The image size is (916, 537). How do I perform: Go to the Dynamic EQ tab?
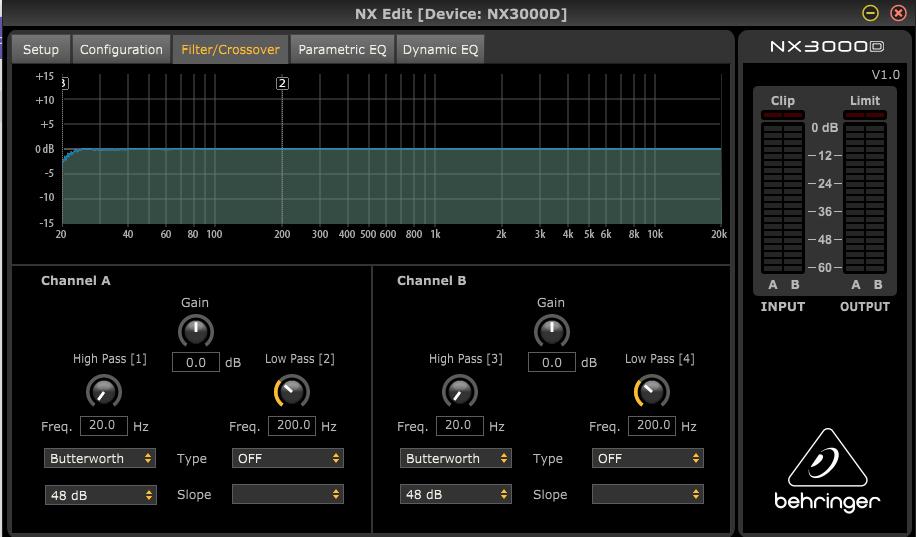pos(441,49)
